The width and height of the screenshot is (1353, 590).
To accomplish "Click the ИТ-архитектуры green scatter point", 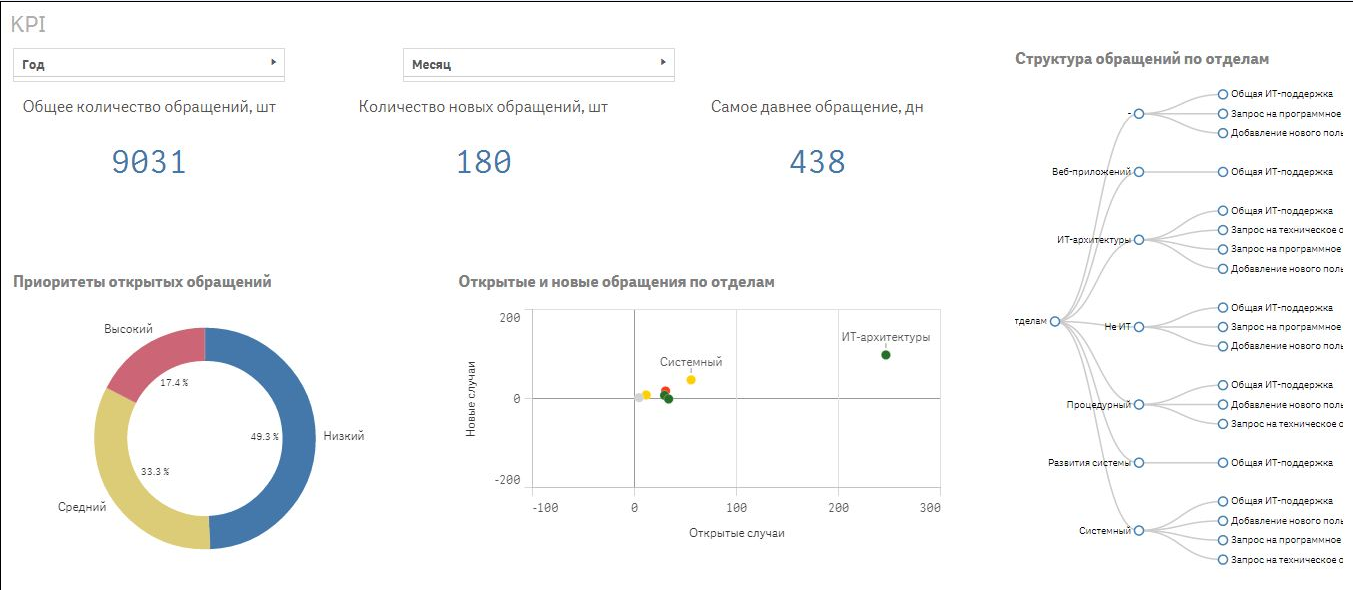I will pos(885,355).
